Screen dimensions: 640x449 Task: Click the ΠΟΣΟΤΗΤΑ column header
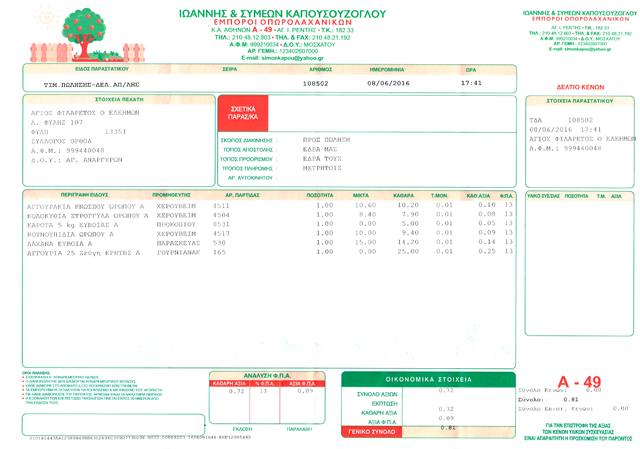click(x=320, y=196)
